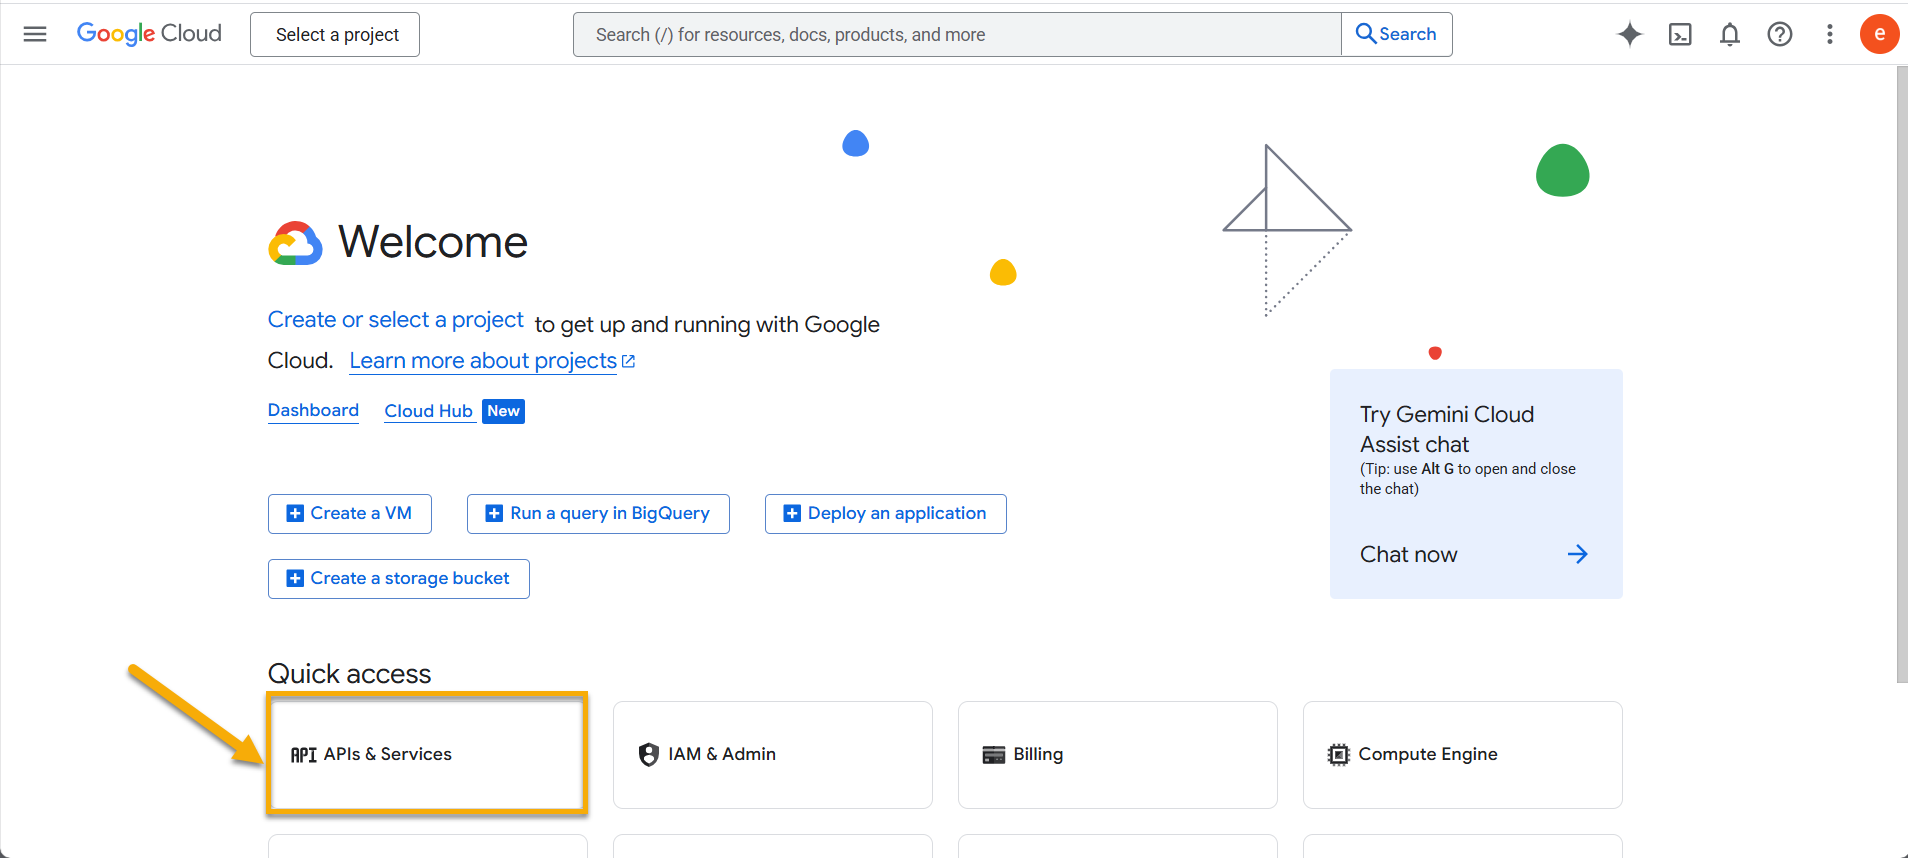The height and width of the screenshot is (858, 1908).
Task: Click the Google Cloud logo
Action: tap(149, 34)
